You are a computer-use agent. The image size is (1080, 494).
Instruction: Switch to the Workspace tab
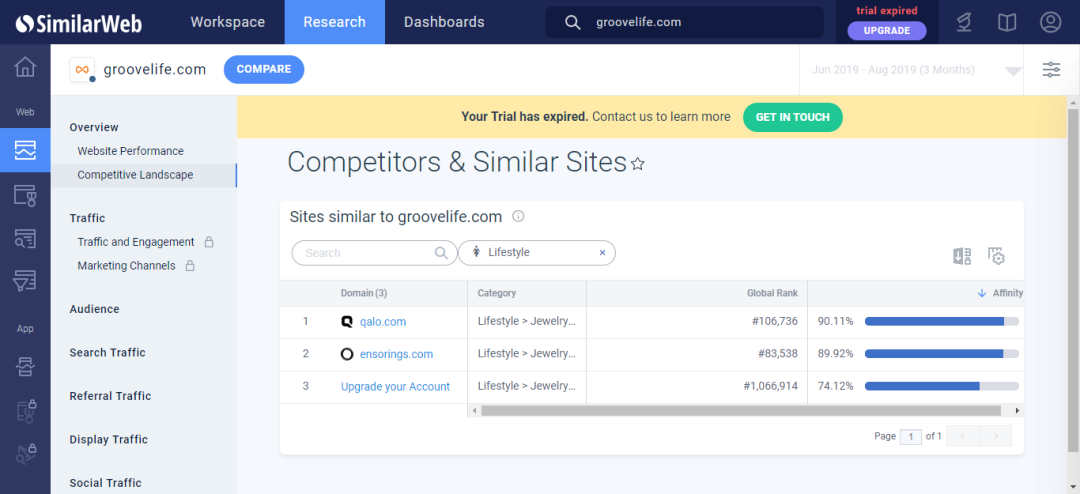point(228,22)
